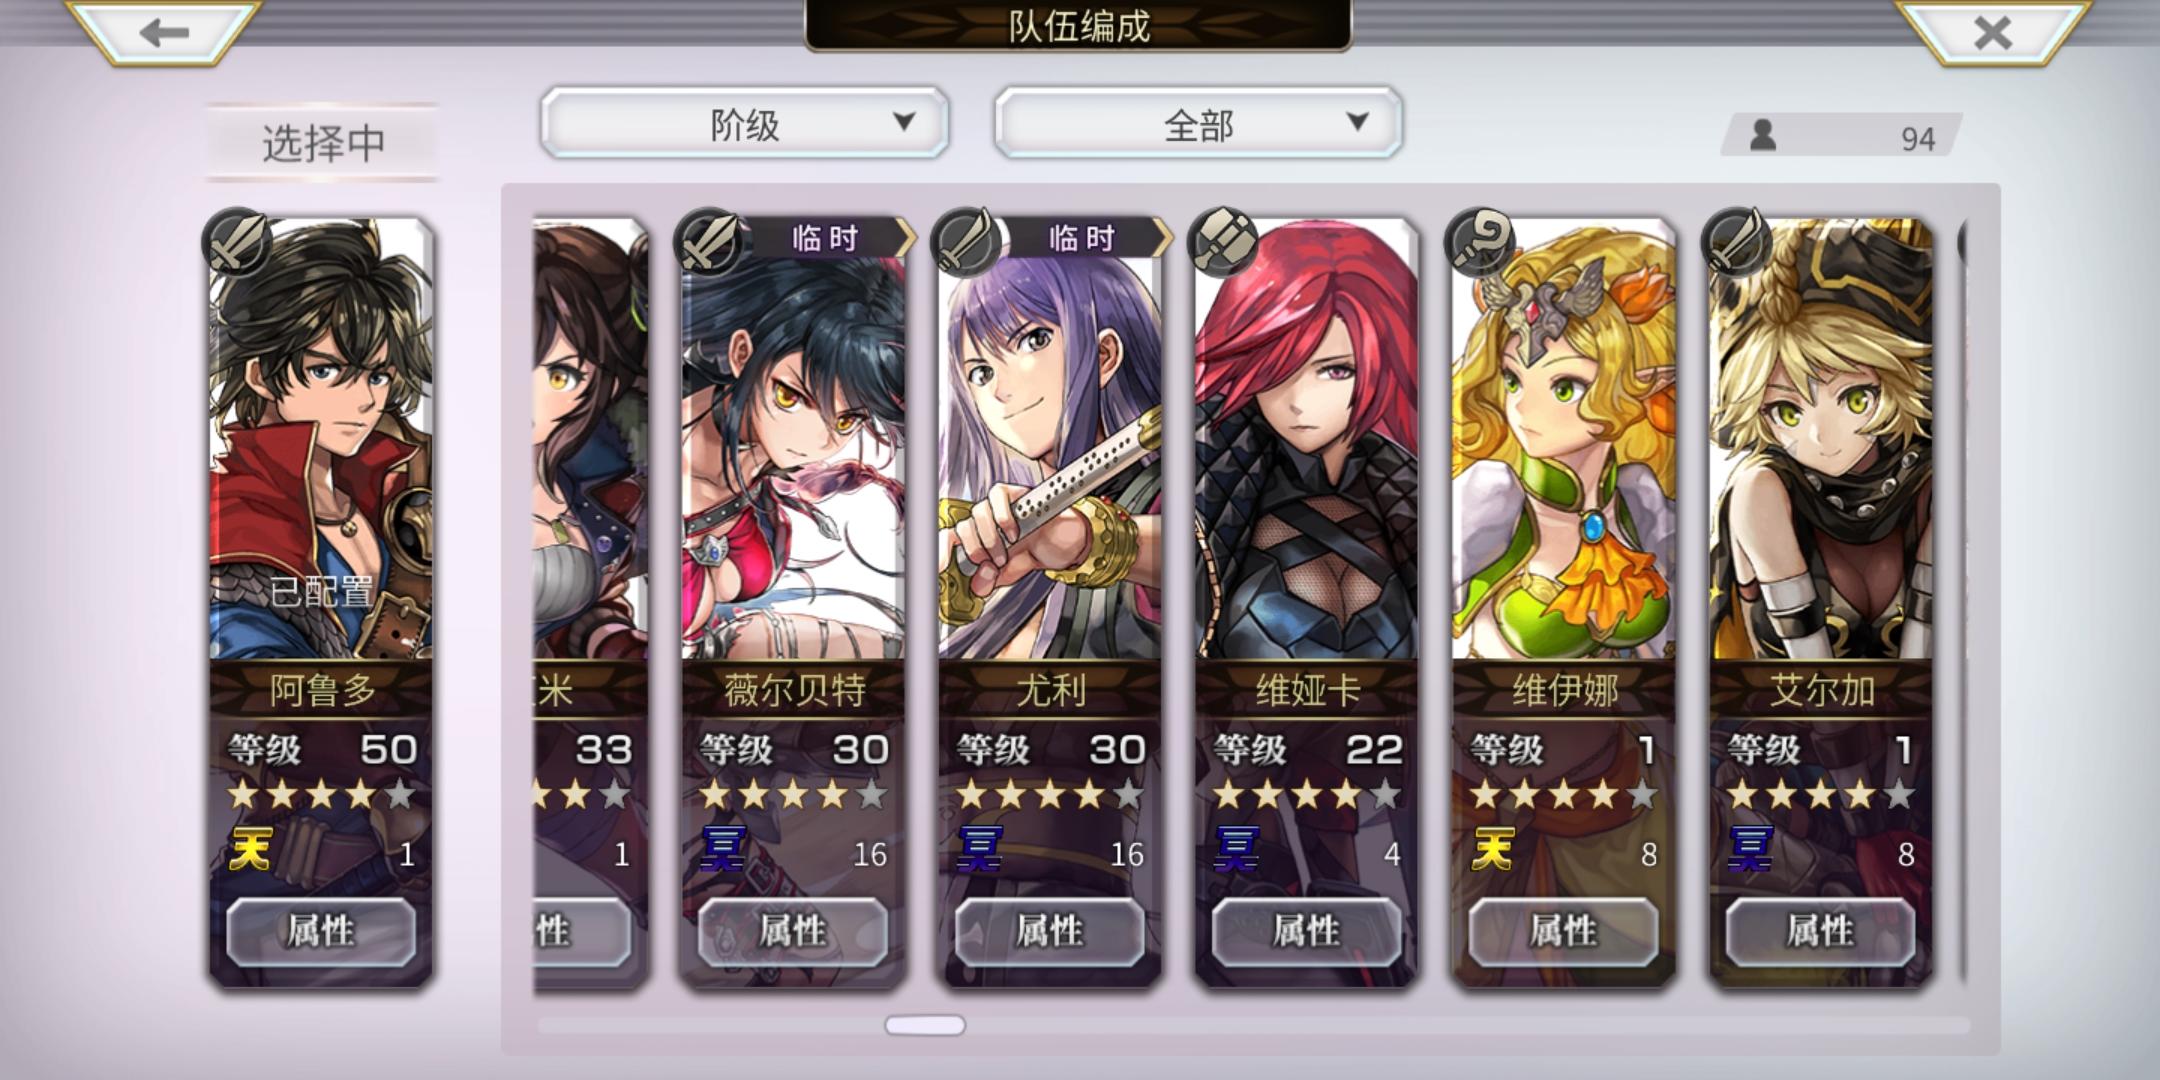Click the staff icon on 维伊娜's card
The height and width of the screenshot is (1080, 2160).
[1480, 243]
